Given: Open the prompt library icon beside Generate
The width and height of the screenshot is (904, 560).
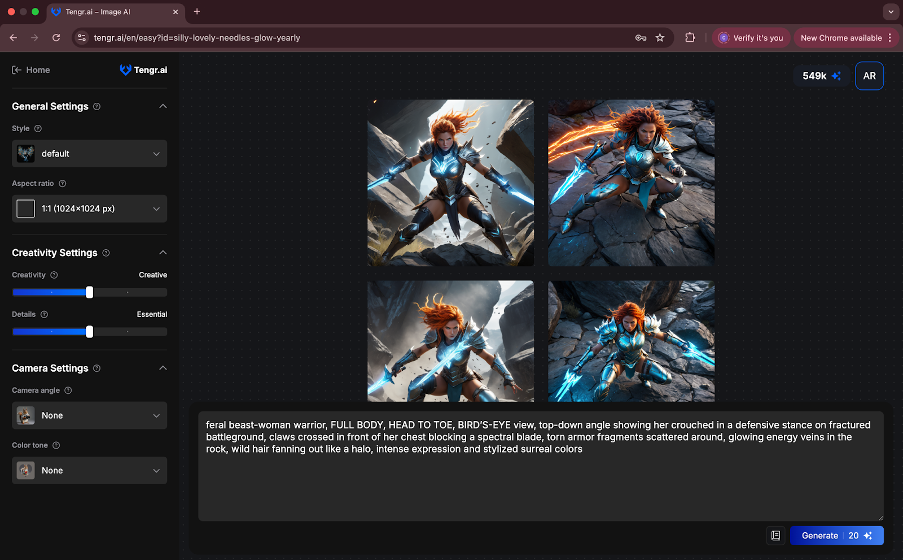Looking at the screenshot, I should [775, 536].
